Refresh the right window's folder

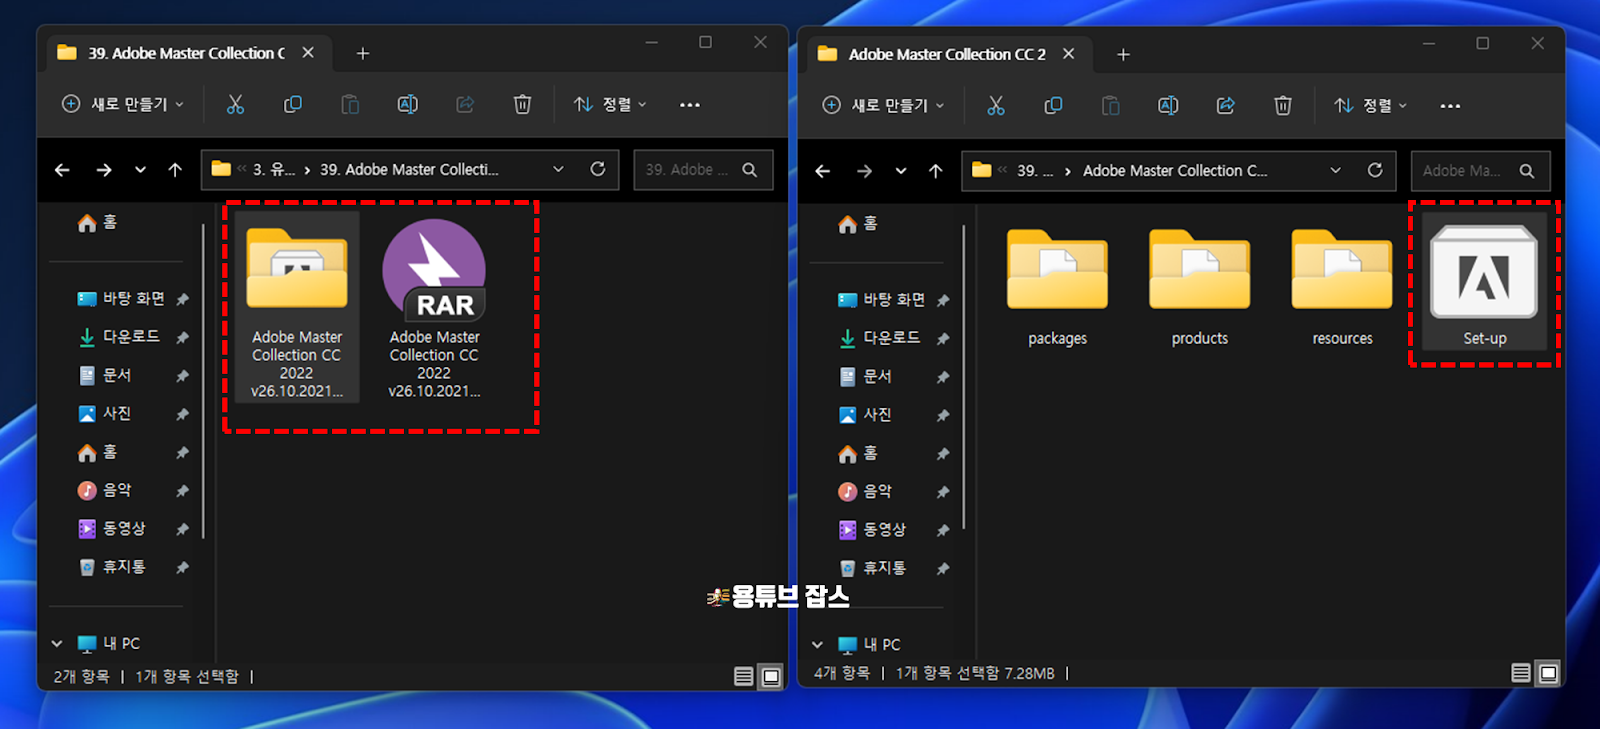[x=1375, y=170]
